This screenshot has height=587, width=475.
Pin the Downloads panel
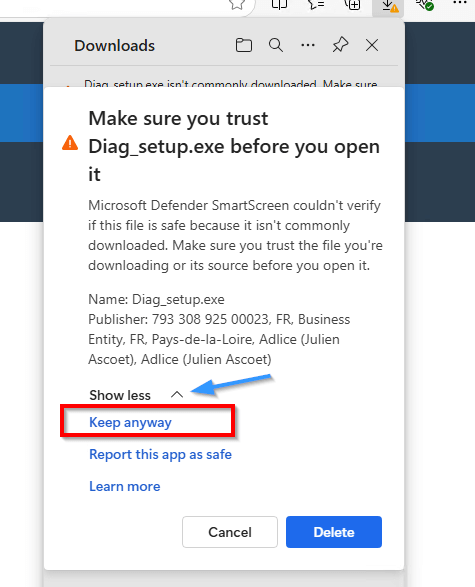click(x=340, y=45)
